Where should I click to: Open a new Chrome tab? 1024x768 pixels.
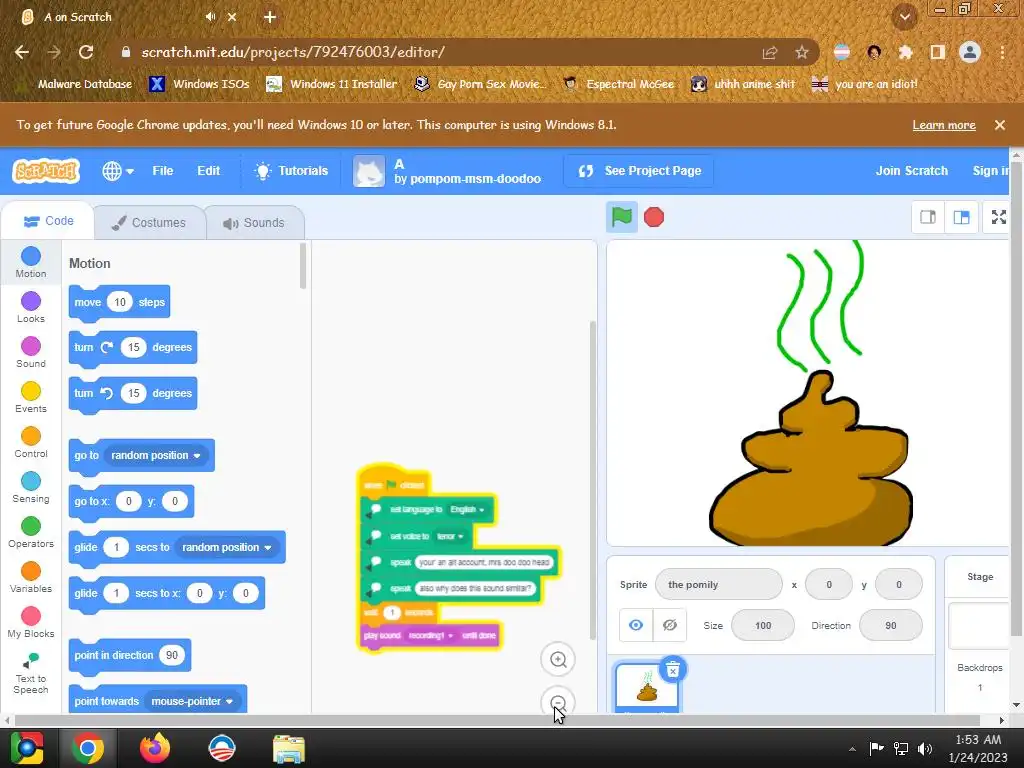pos(270,17)
